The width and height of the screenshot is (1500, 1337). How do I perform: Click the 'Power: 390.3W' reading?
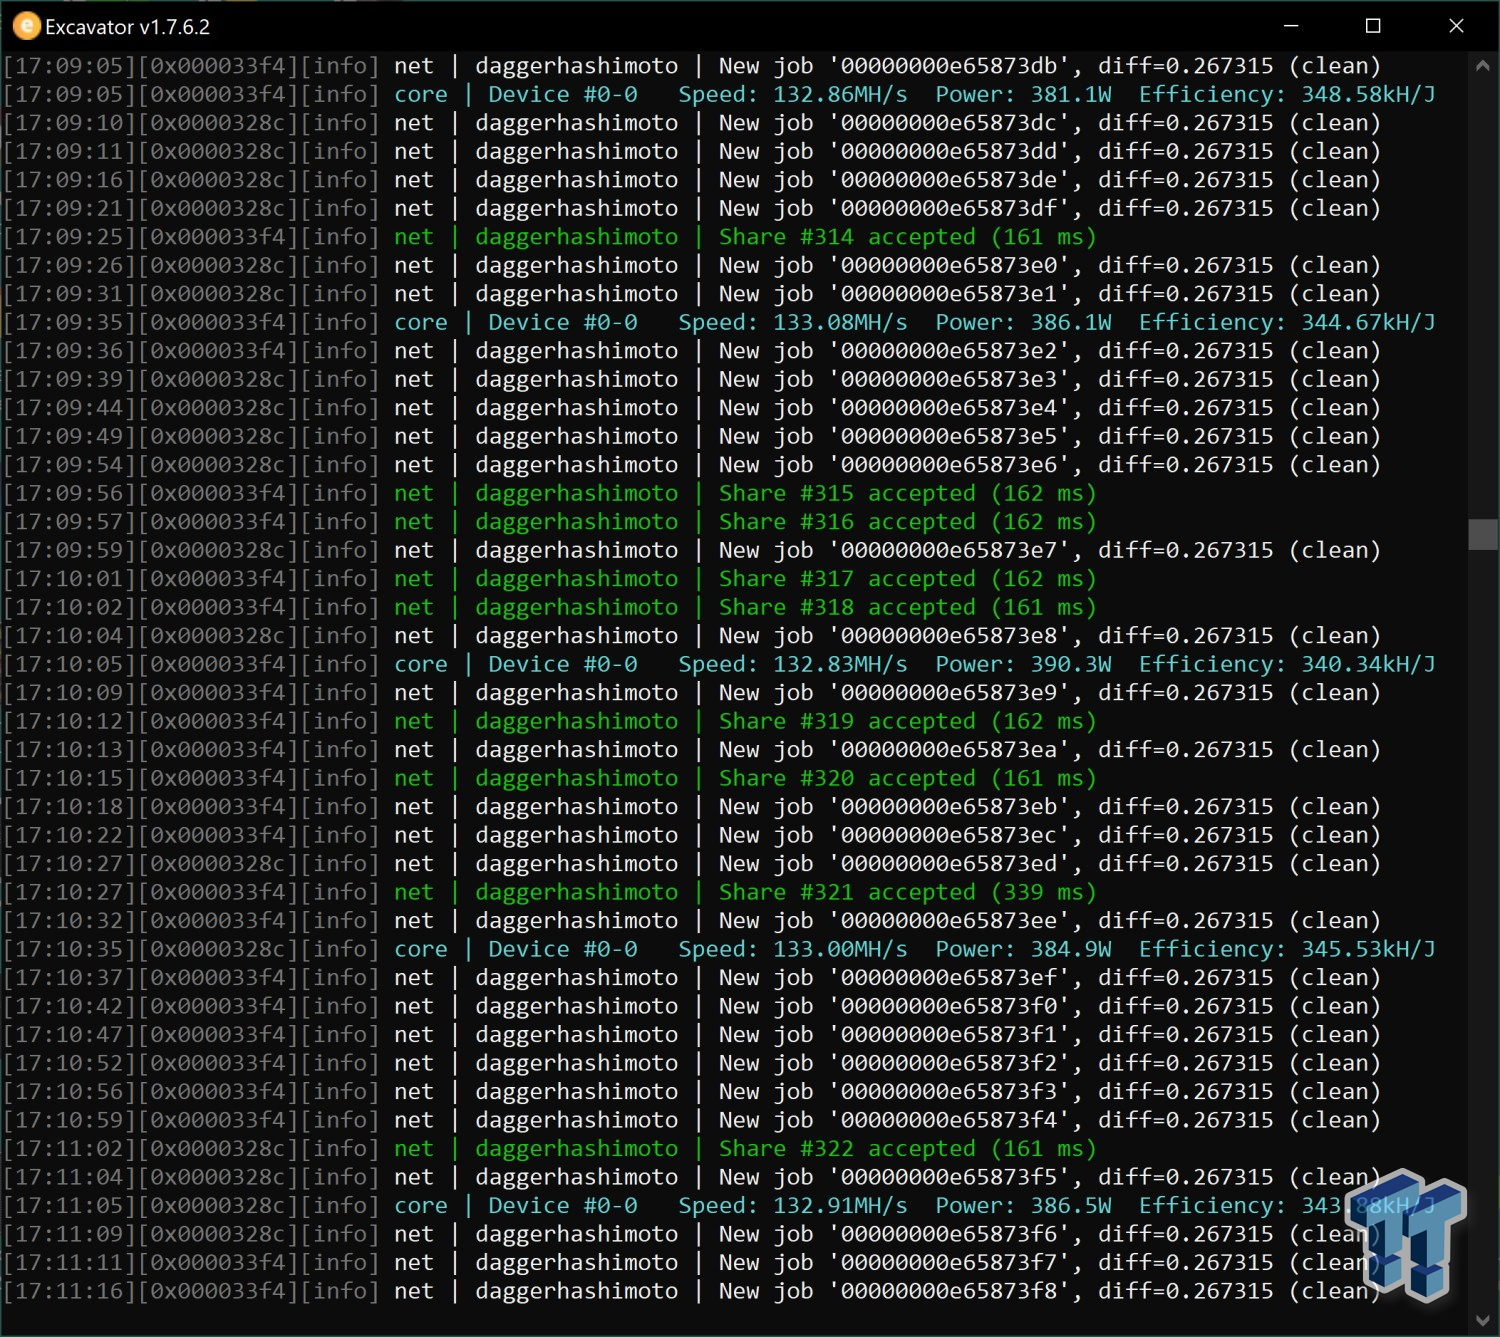click(1023, 664)
